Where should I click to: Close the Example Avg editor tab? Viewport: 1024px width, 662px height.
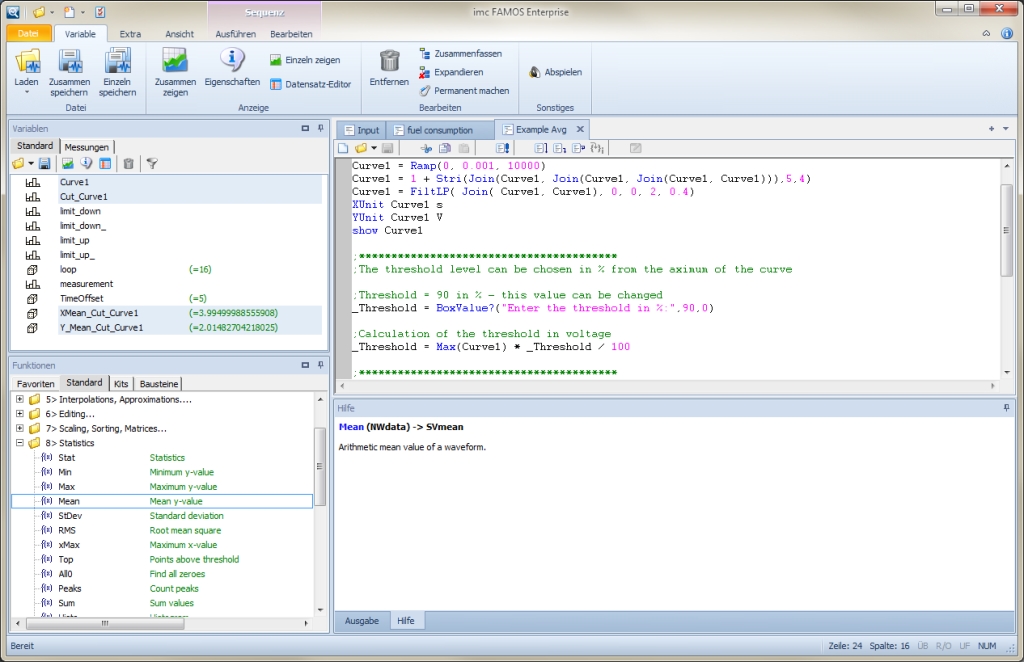click(x=580, y=130)
